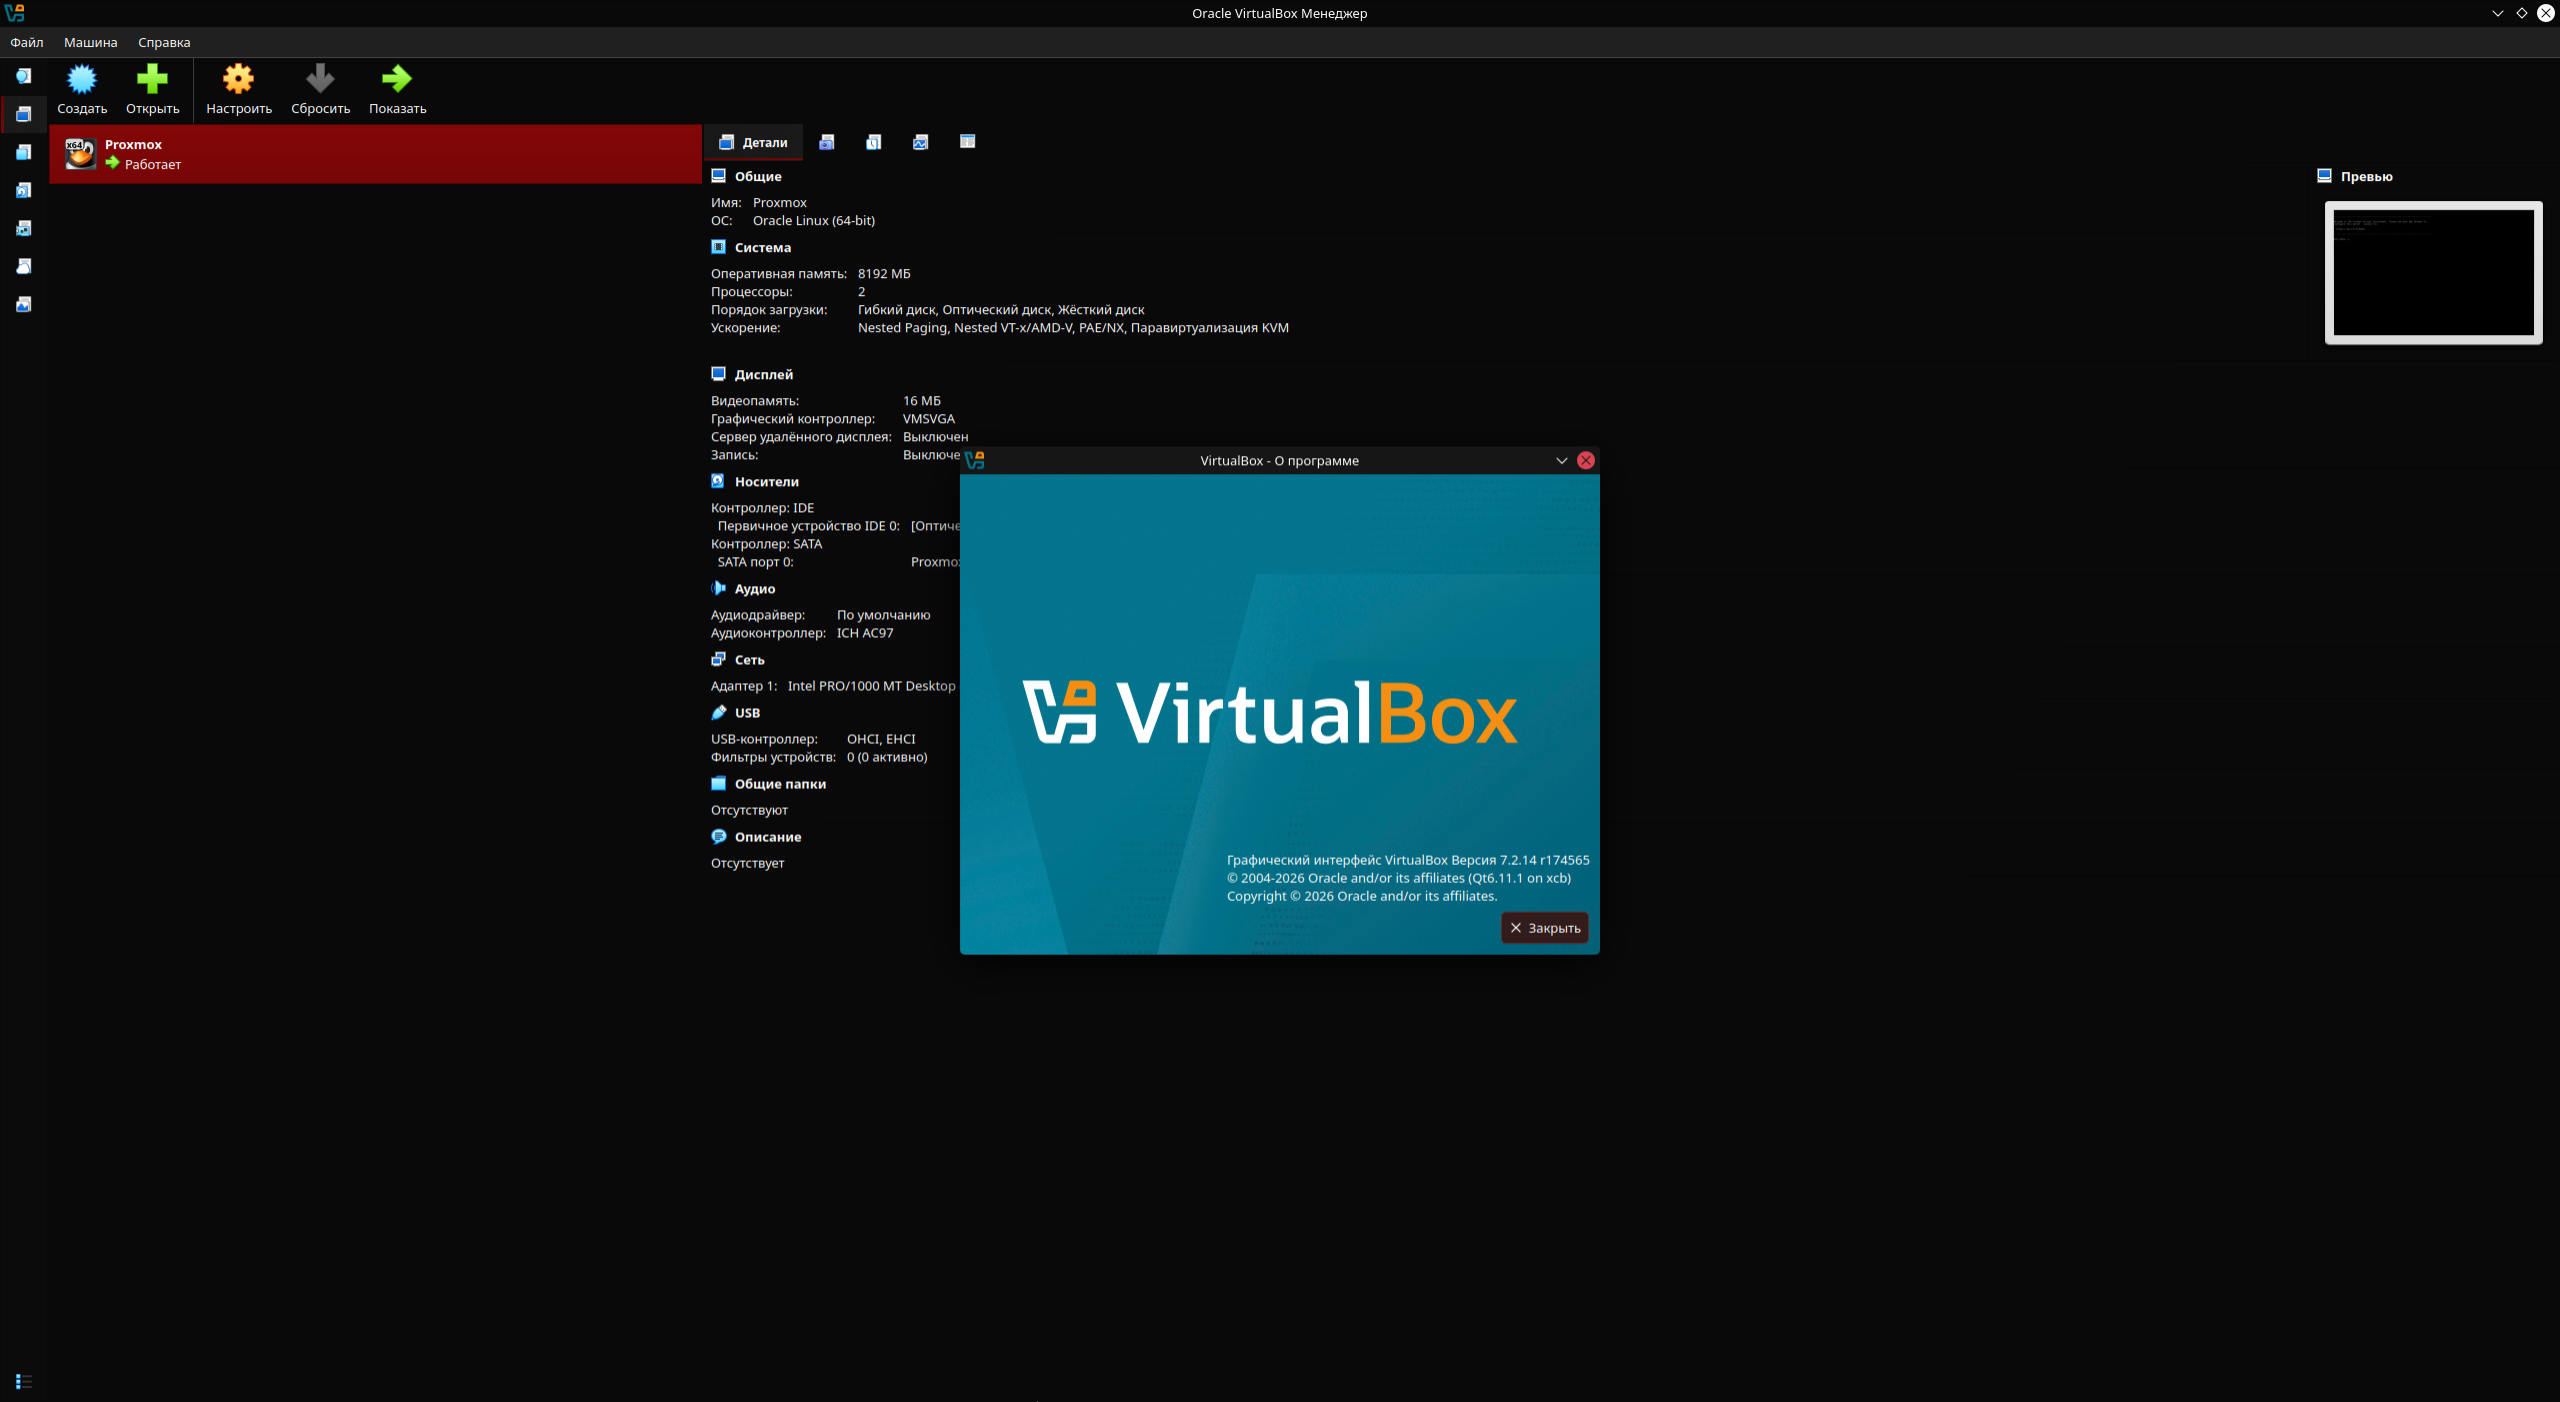2560x1402 pixels.
Task: Click the version text 7.2.14 r174565
Action: [1544, 859]
